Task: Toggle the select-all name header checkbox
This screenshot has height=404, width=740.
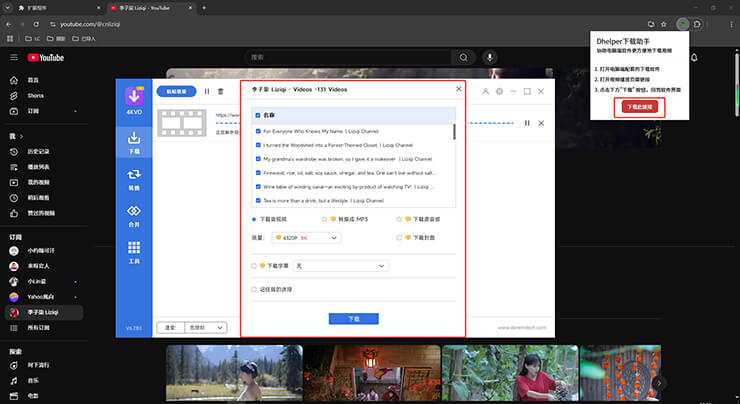Action: 258,115
